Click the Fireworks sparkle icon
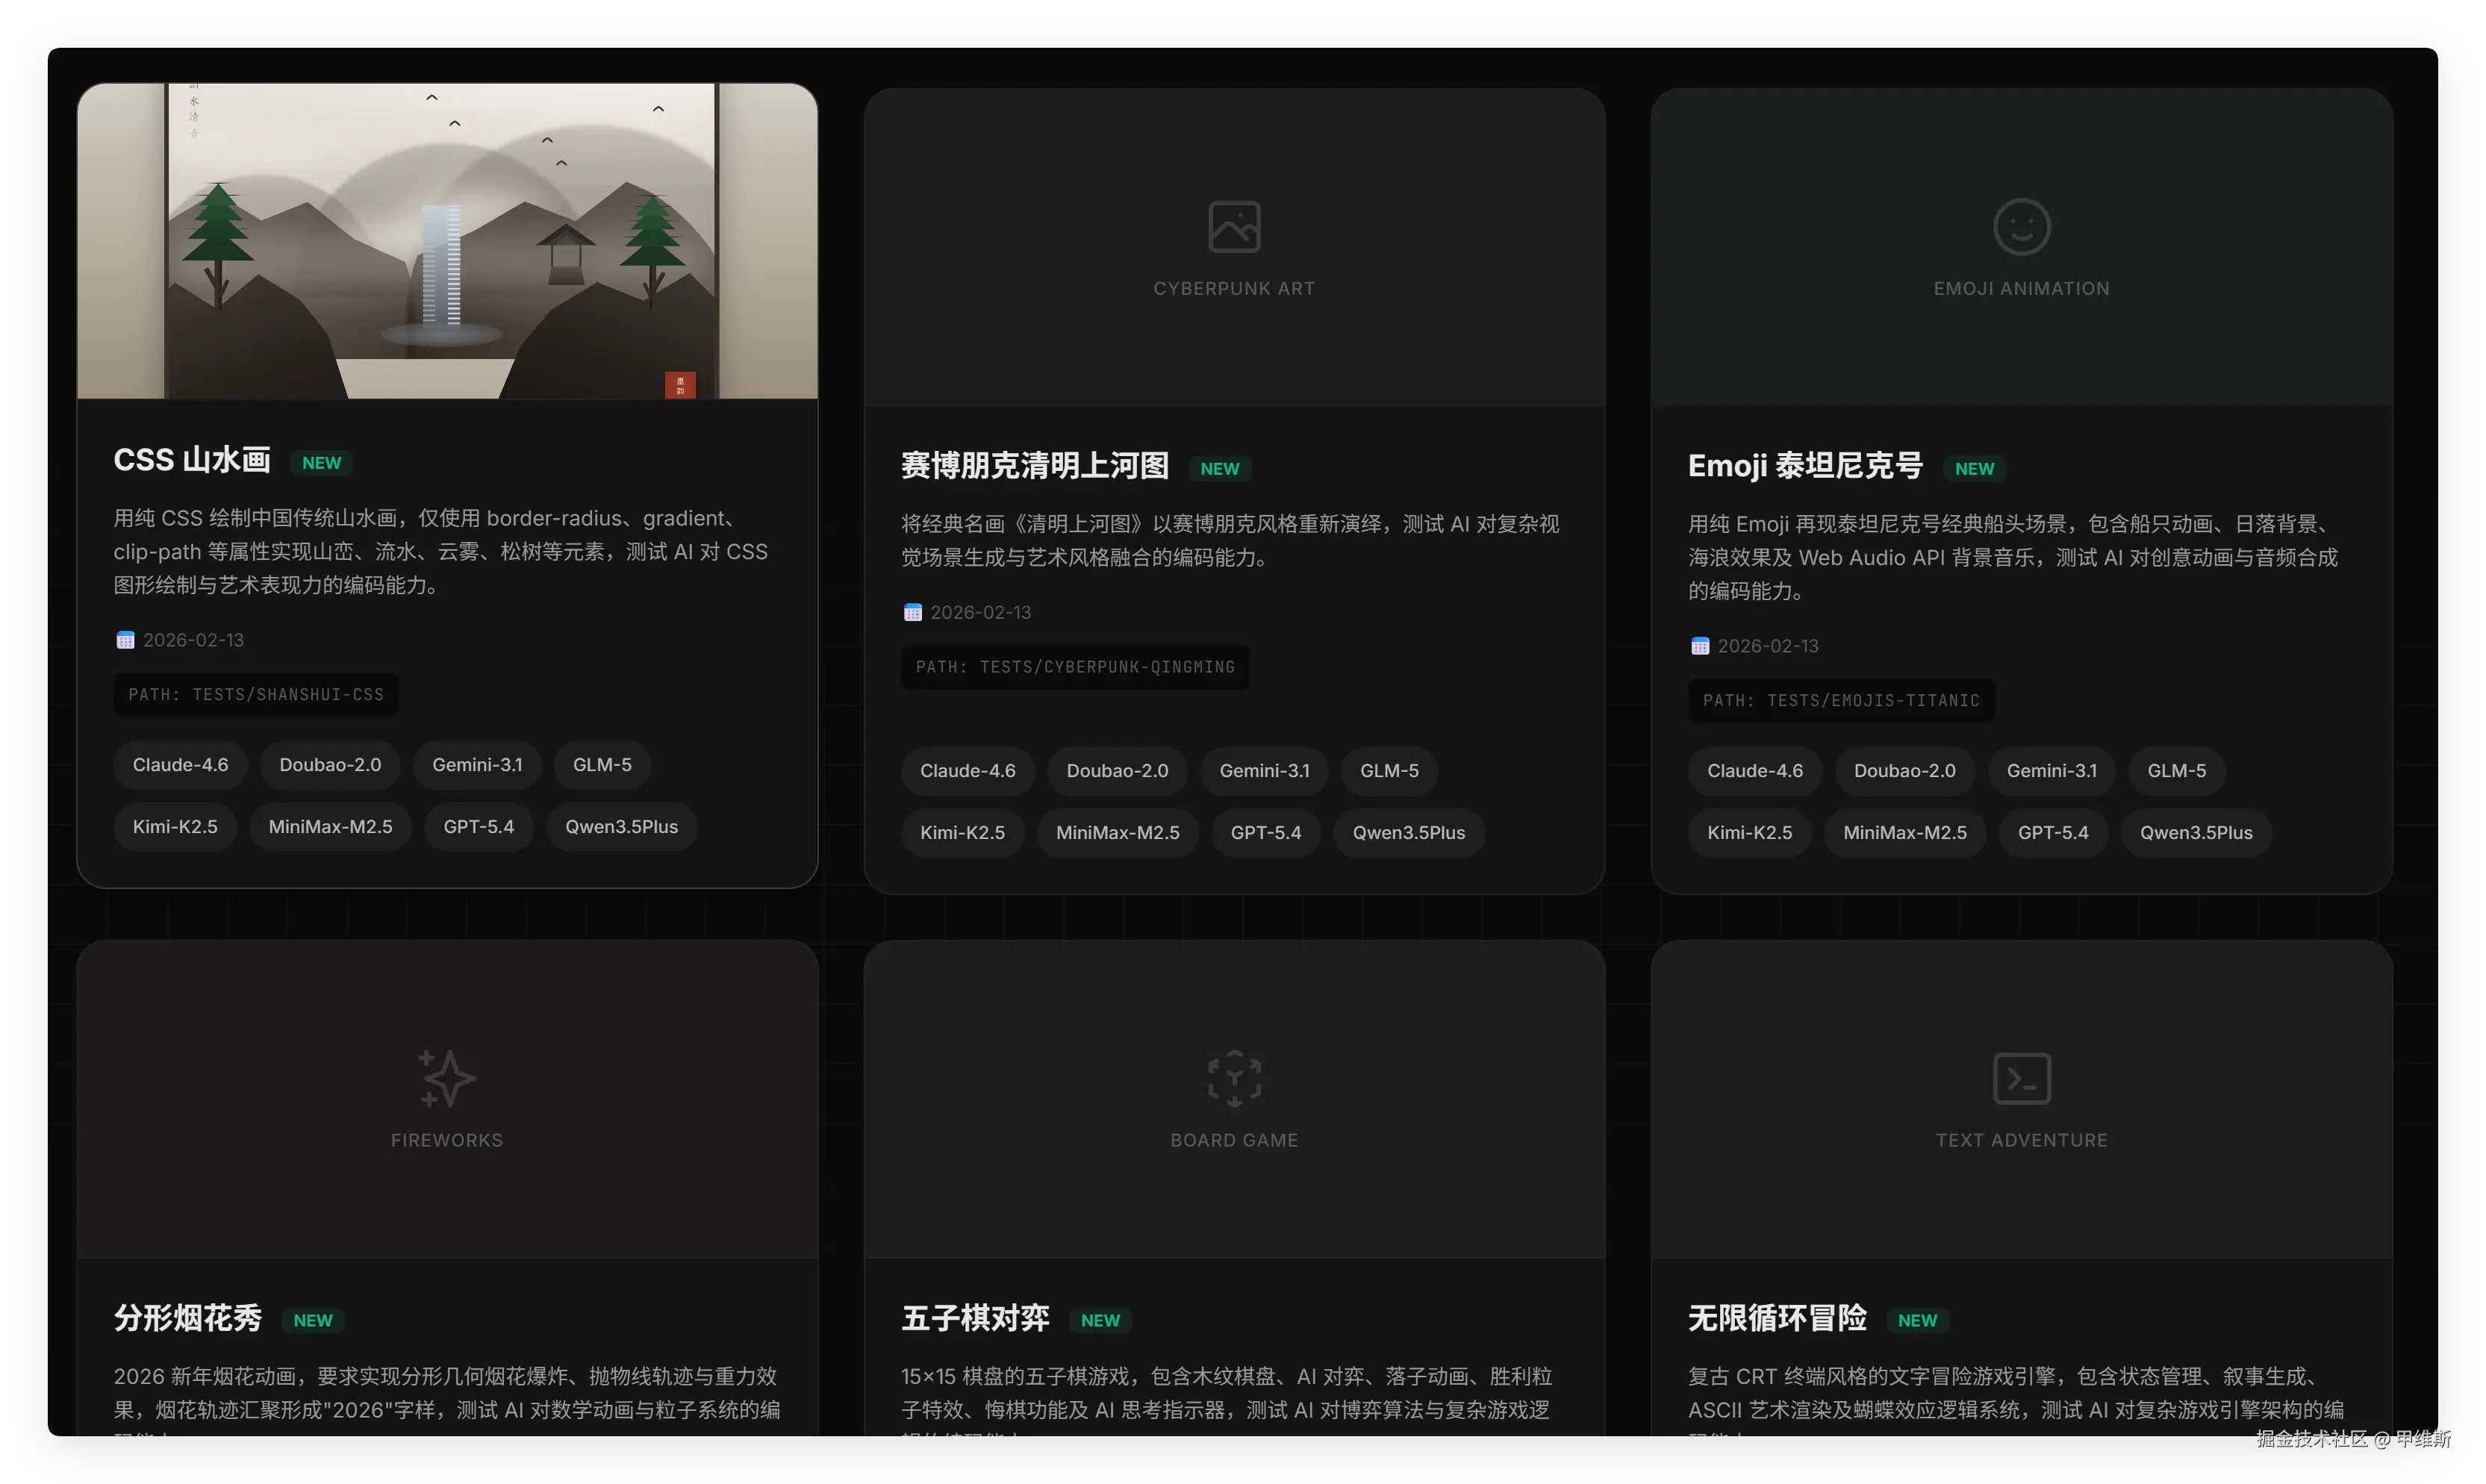The width and height of the screenshot is (2486, 1484). click(x=446, y=1078)
